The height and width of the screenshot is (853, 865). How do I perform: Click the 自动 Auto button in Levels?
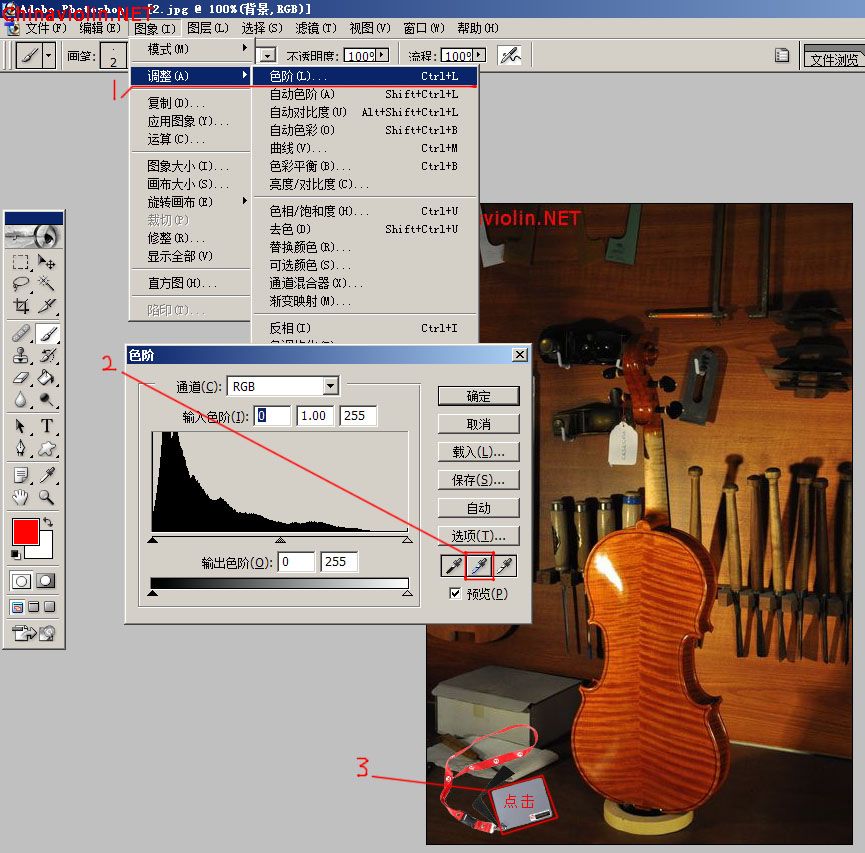(x=478, y=508)
